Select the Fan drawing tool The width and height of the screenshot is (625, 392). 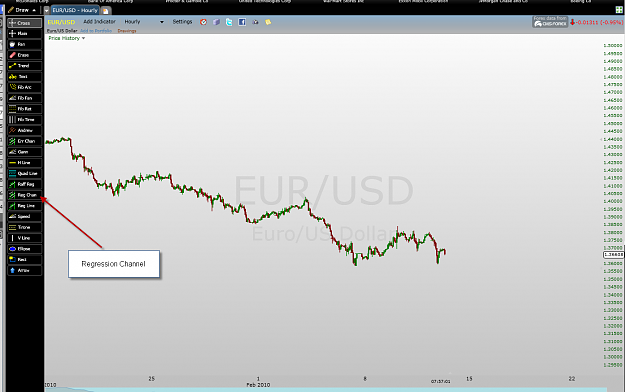24,44
